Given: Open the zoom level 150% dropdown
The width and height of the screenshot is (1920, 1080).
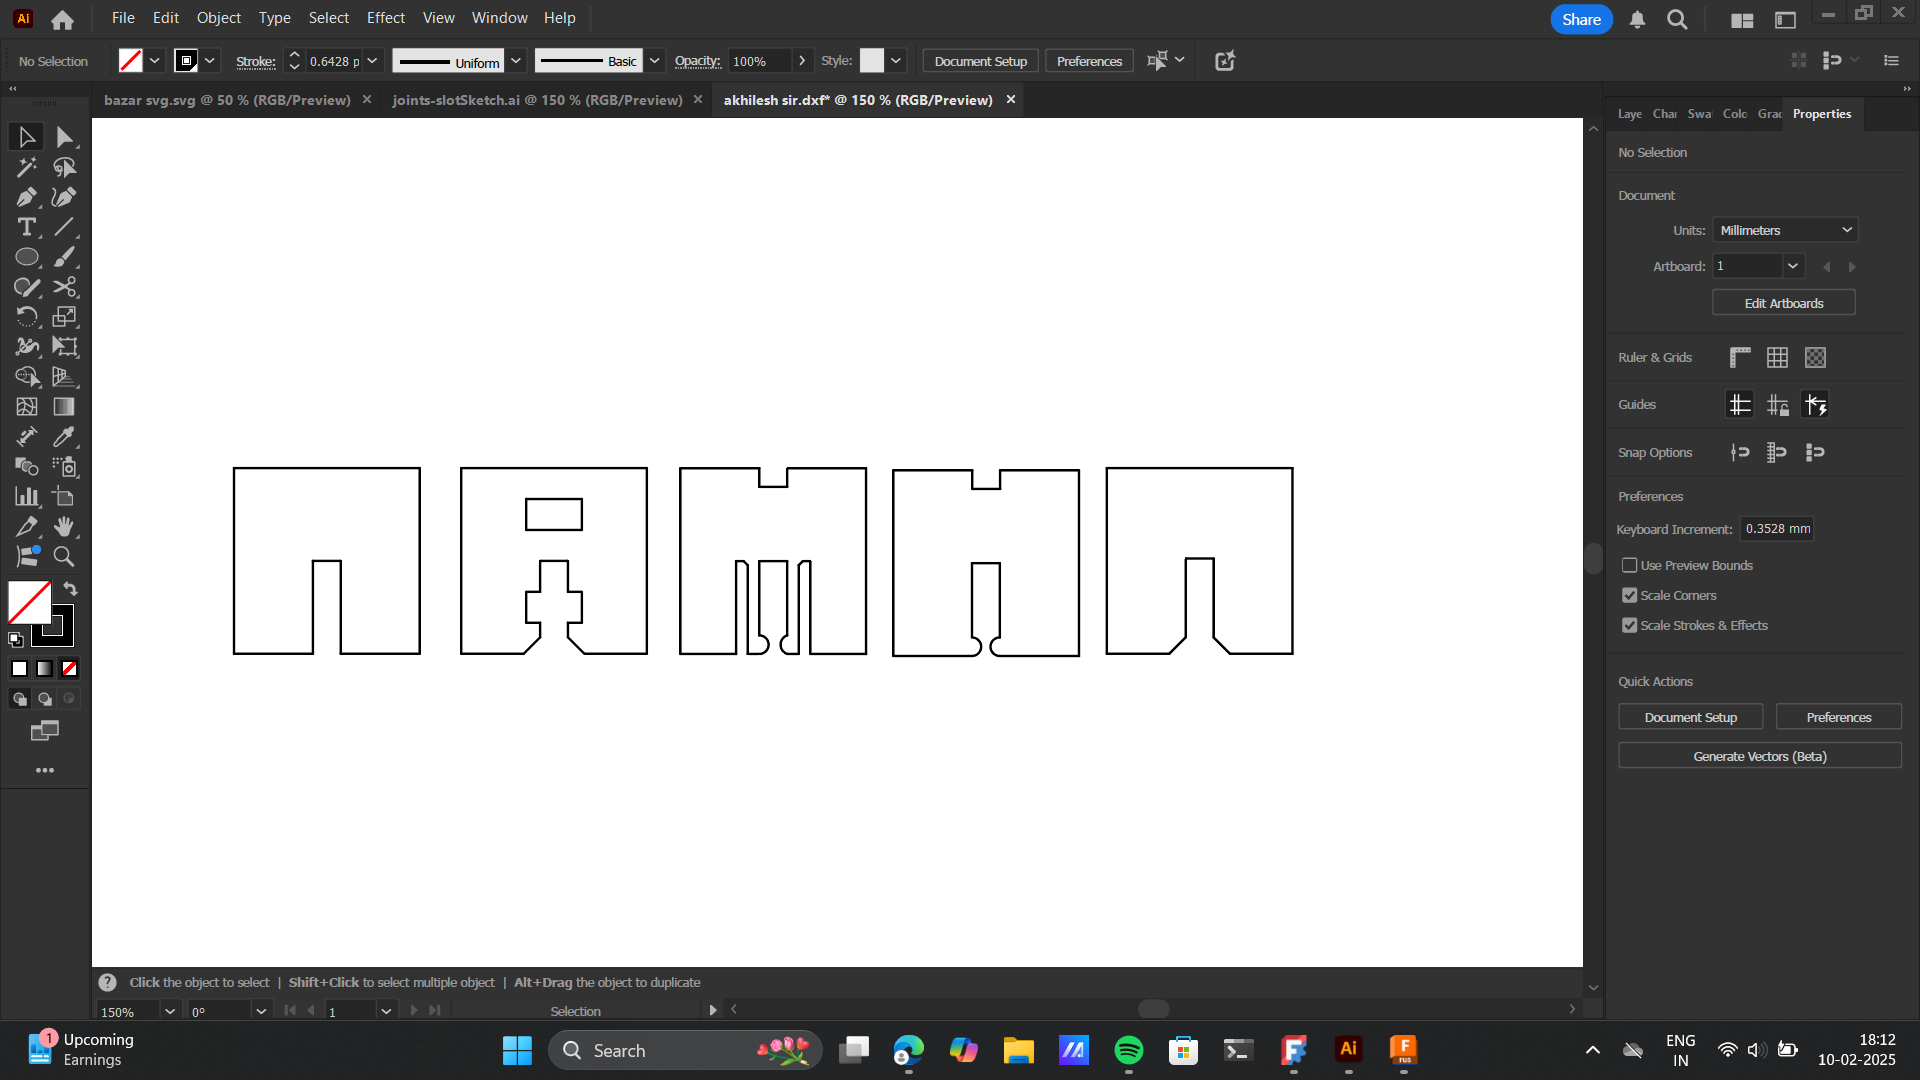Looking at the screenshot, I should click(170, 1011).
